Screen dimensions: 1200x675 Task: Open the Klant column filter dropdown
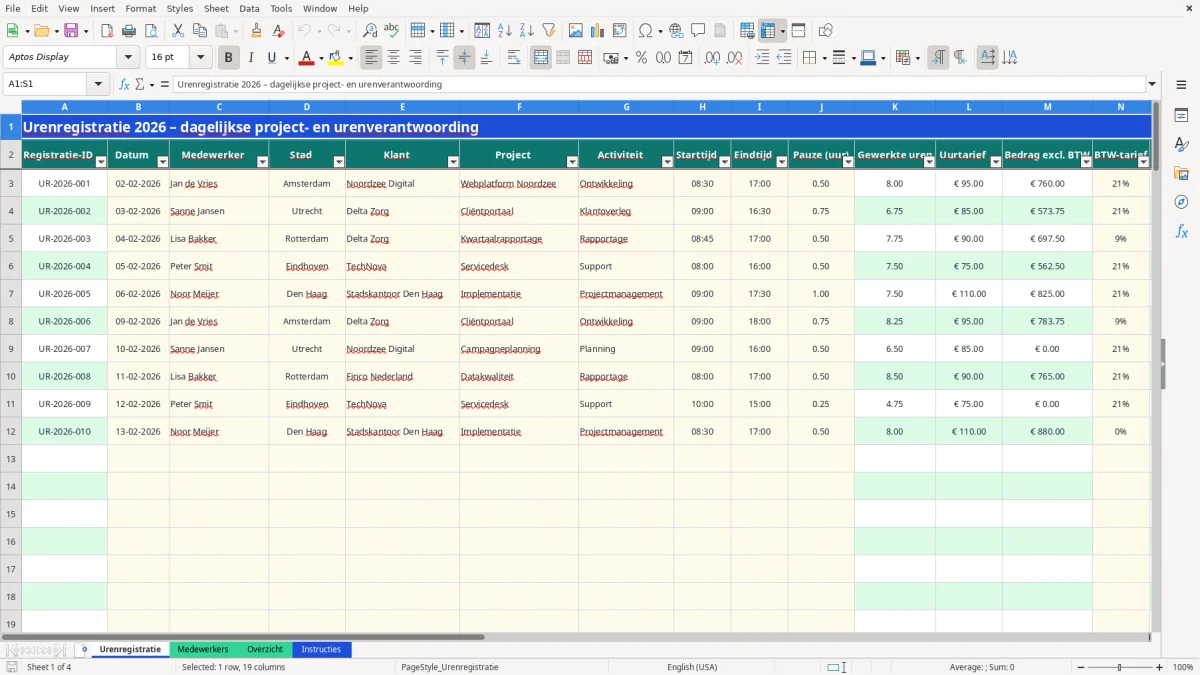pos(453,162)
